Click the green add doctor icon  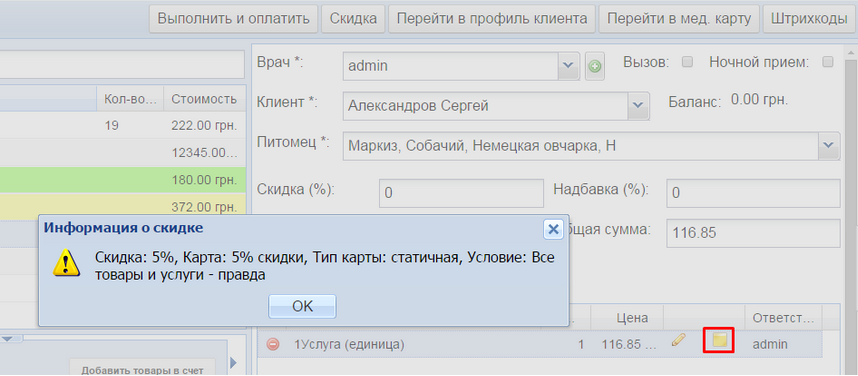pos(594,66)
